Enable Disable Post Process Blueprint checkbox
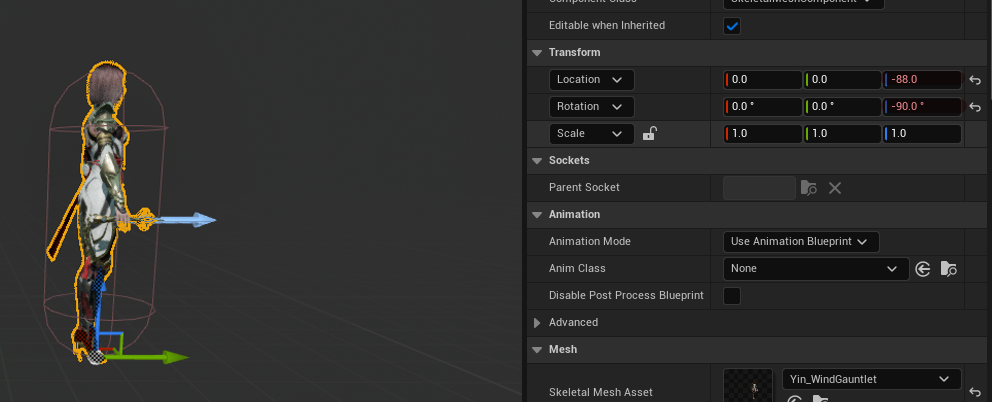 (732, 296)
